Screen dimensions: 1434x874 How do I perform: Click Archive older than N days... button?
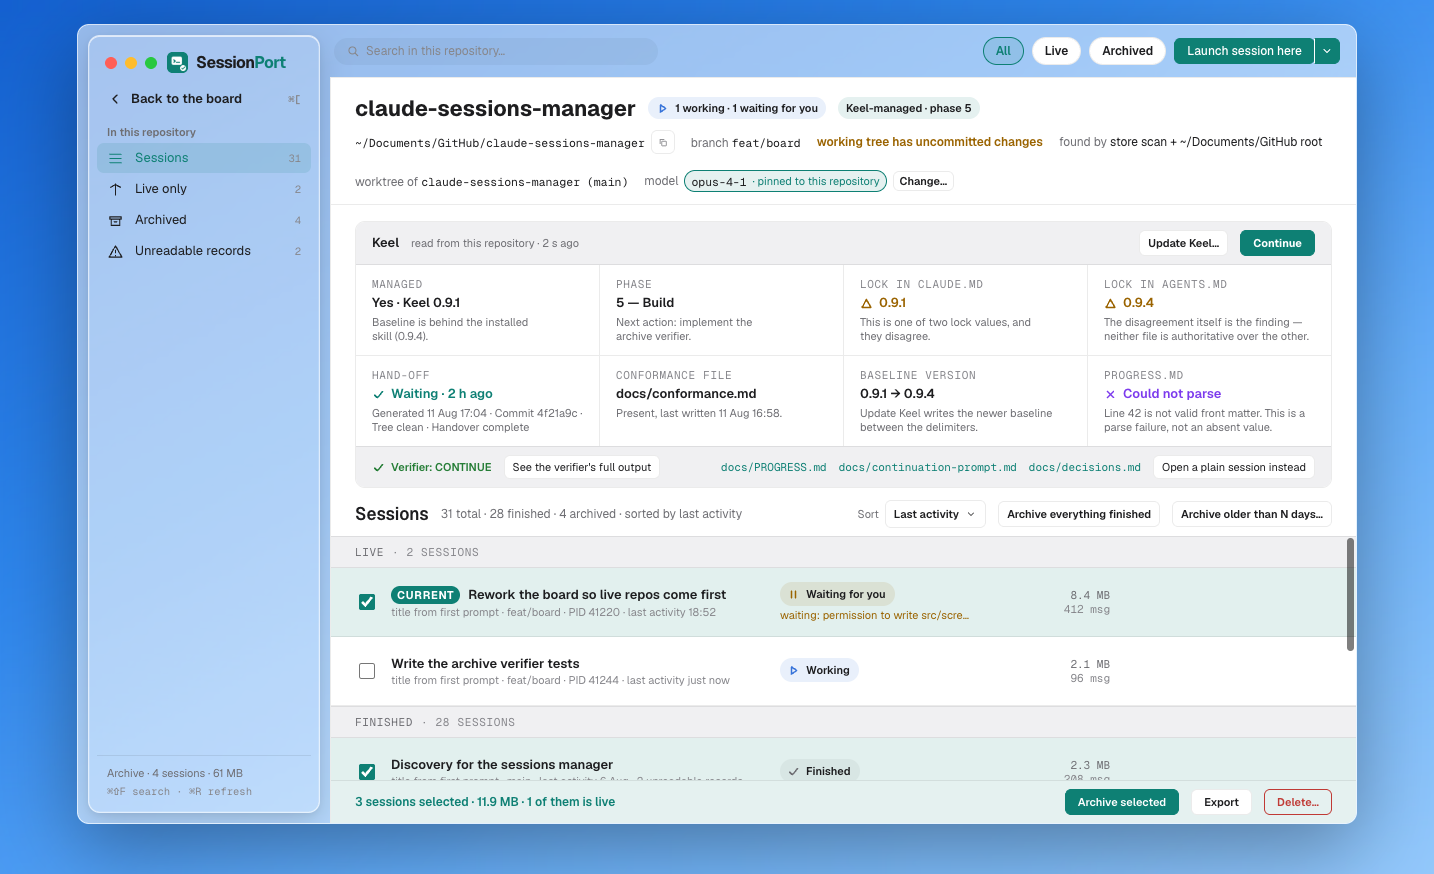coord(1251,514)
